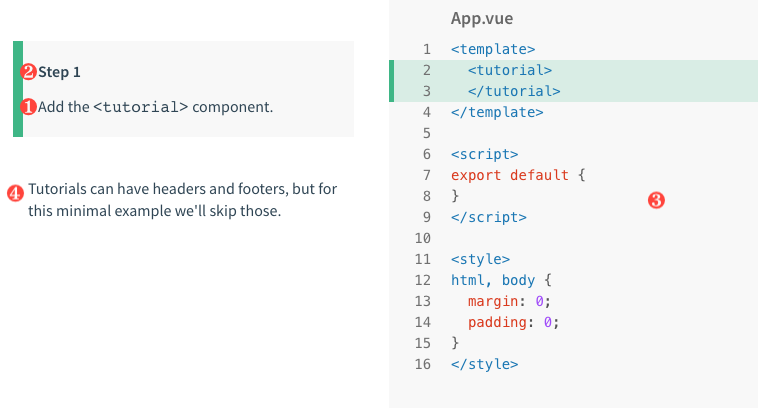The width and height of the screenshot is (758, 408).
Task: Click line 7 'export default {'
Action: [x=518, y=175]
